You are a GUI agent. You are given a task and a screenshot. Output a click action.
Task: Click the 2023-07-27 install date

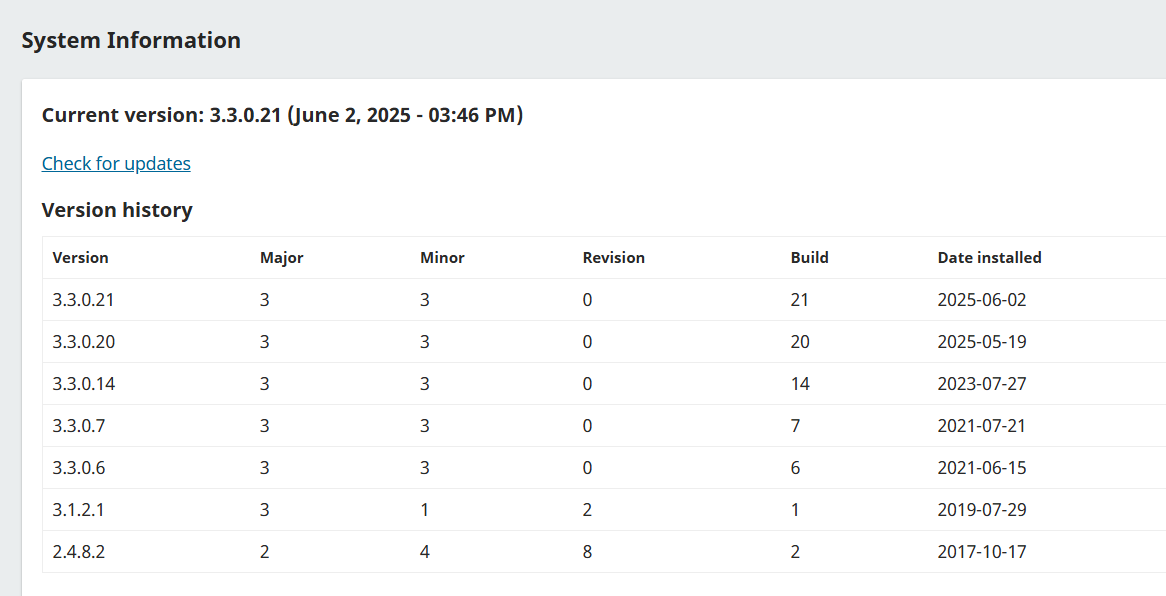(981, 383)
